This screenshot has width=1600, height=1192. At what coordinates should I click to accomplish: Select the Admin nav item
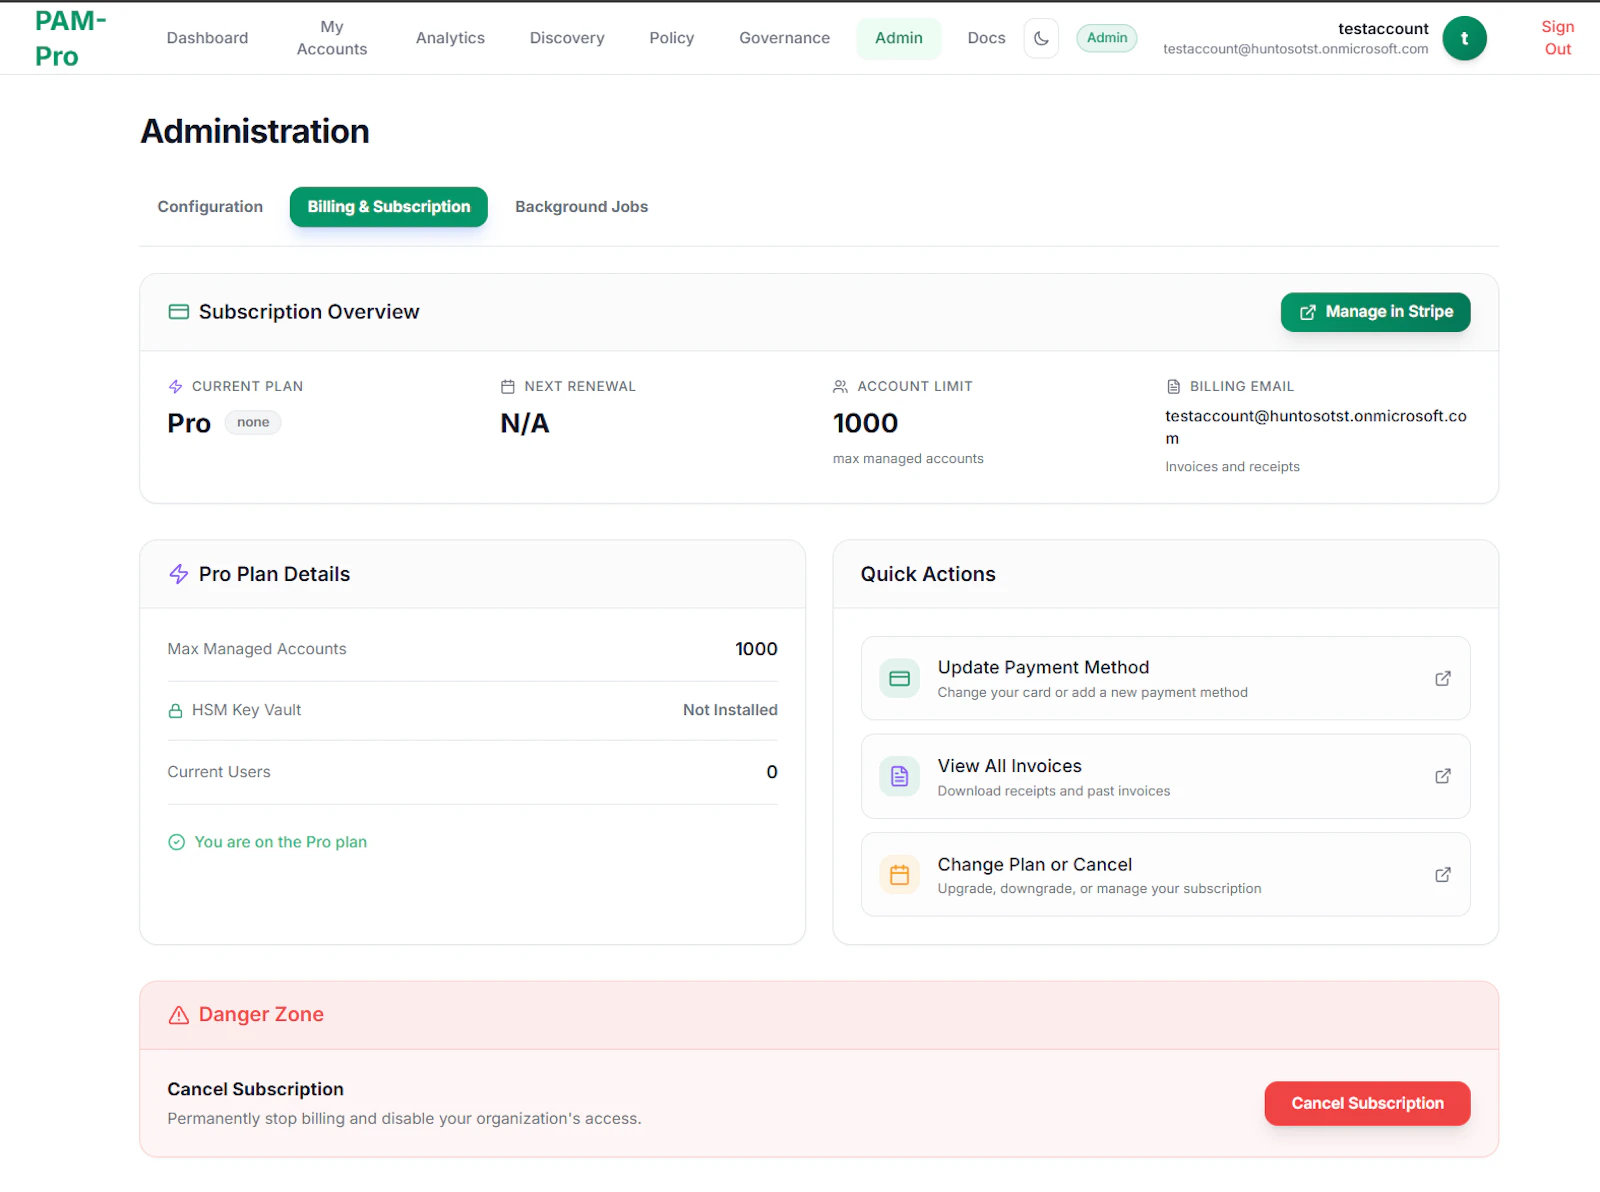click(x=899, y=38)
